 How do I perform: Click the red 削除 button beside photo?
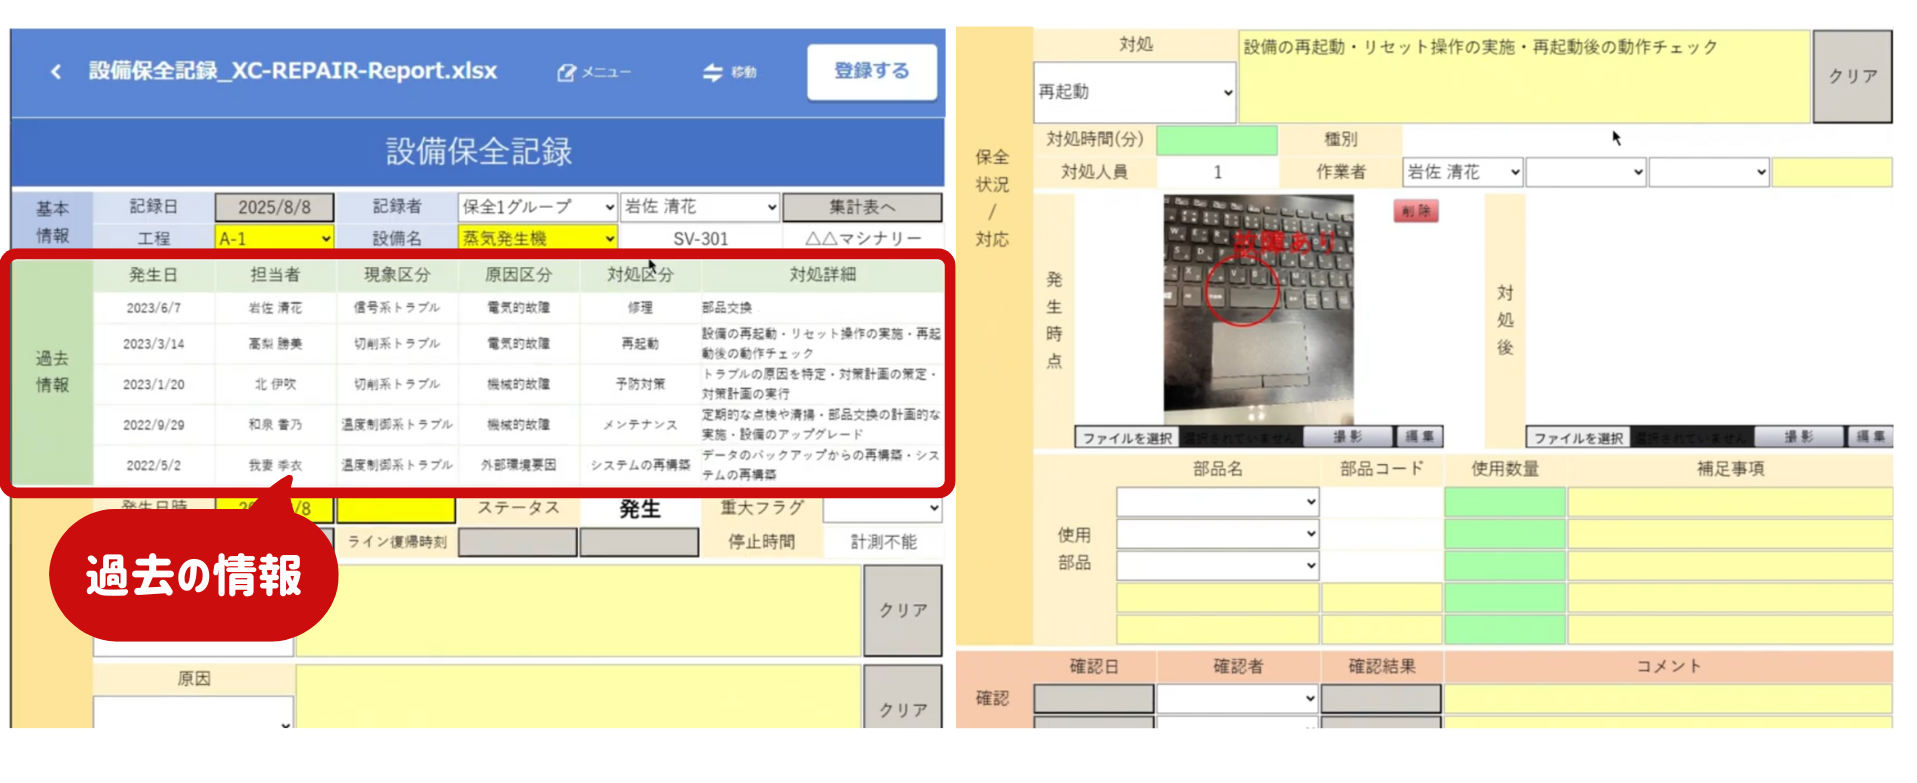[1415, 211]
